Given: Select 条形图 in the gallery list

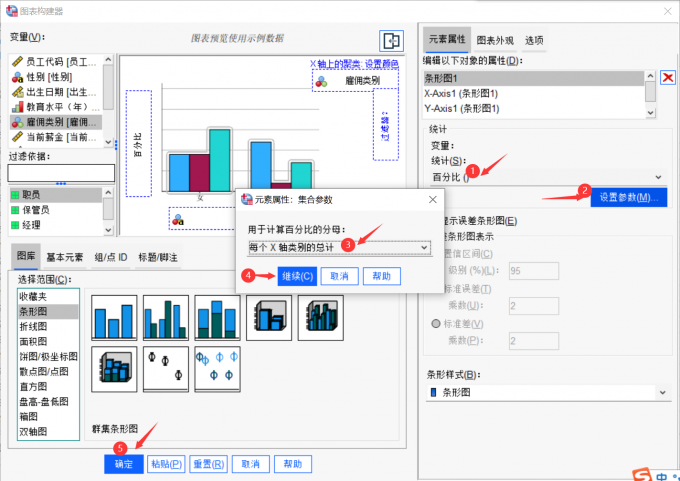Looking at the screenshot, I should tap(48, 311).
